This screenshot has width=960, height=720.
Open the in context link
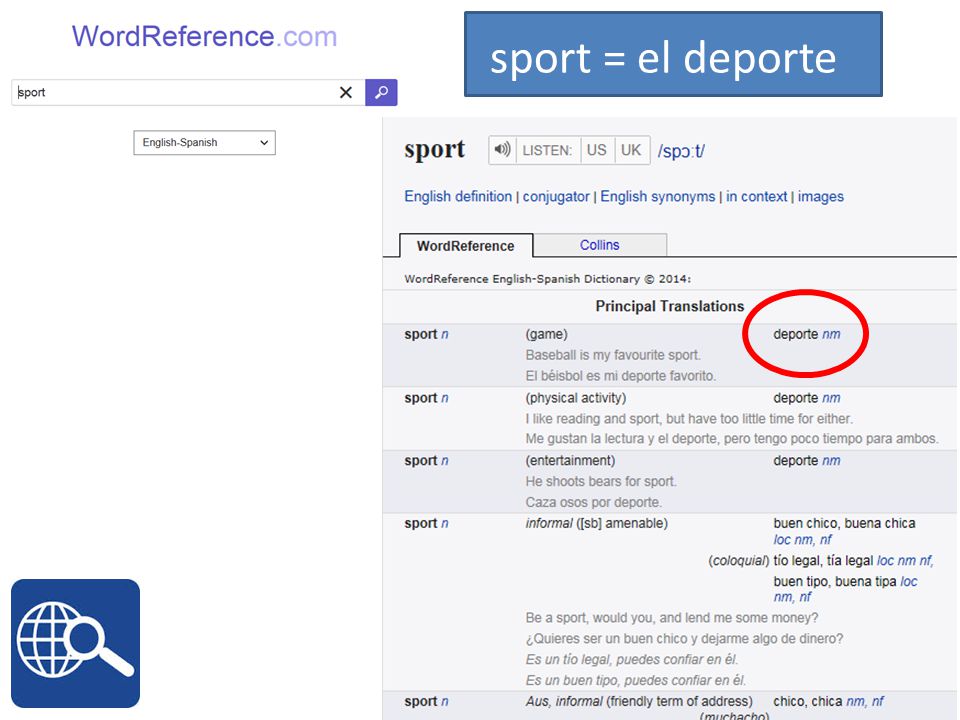tap(757, 197)
